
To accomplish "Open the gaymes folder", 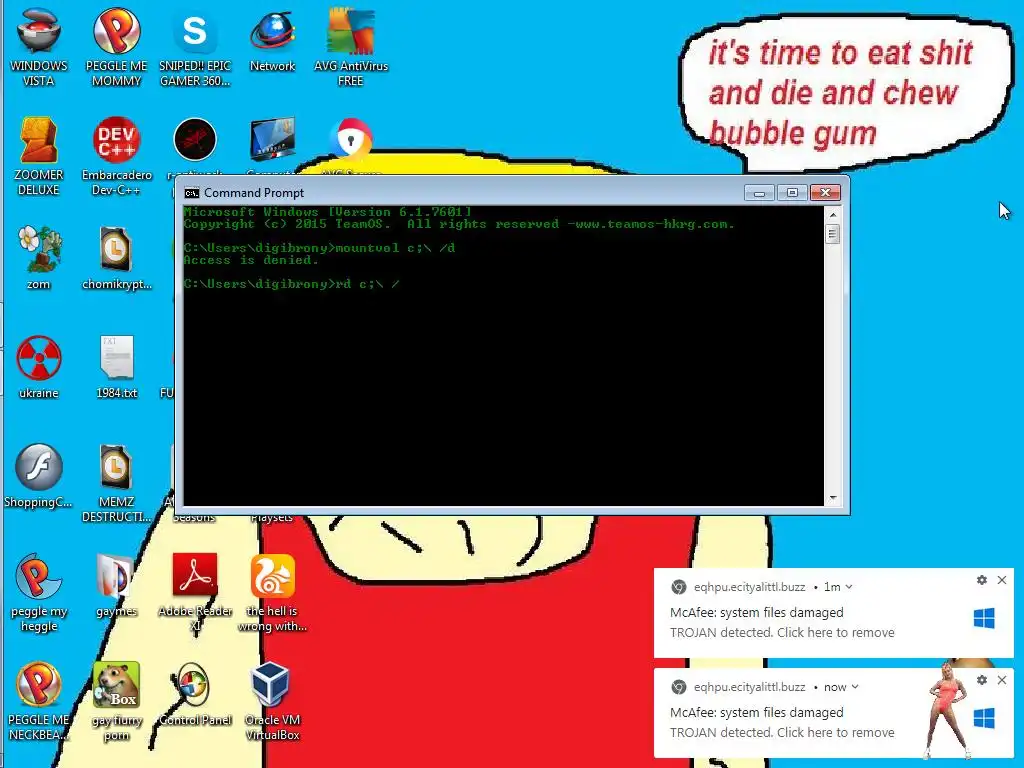I will tap(116, 586).
